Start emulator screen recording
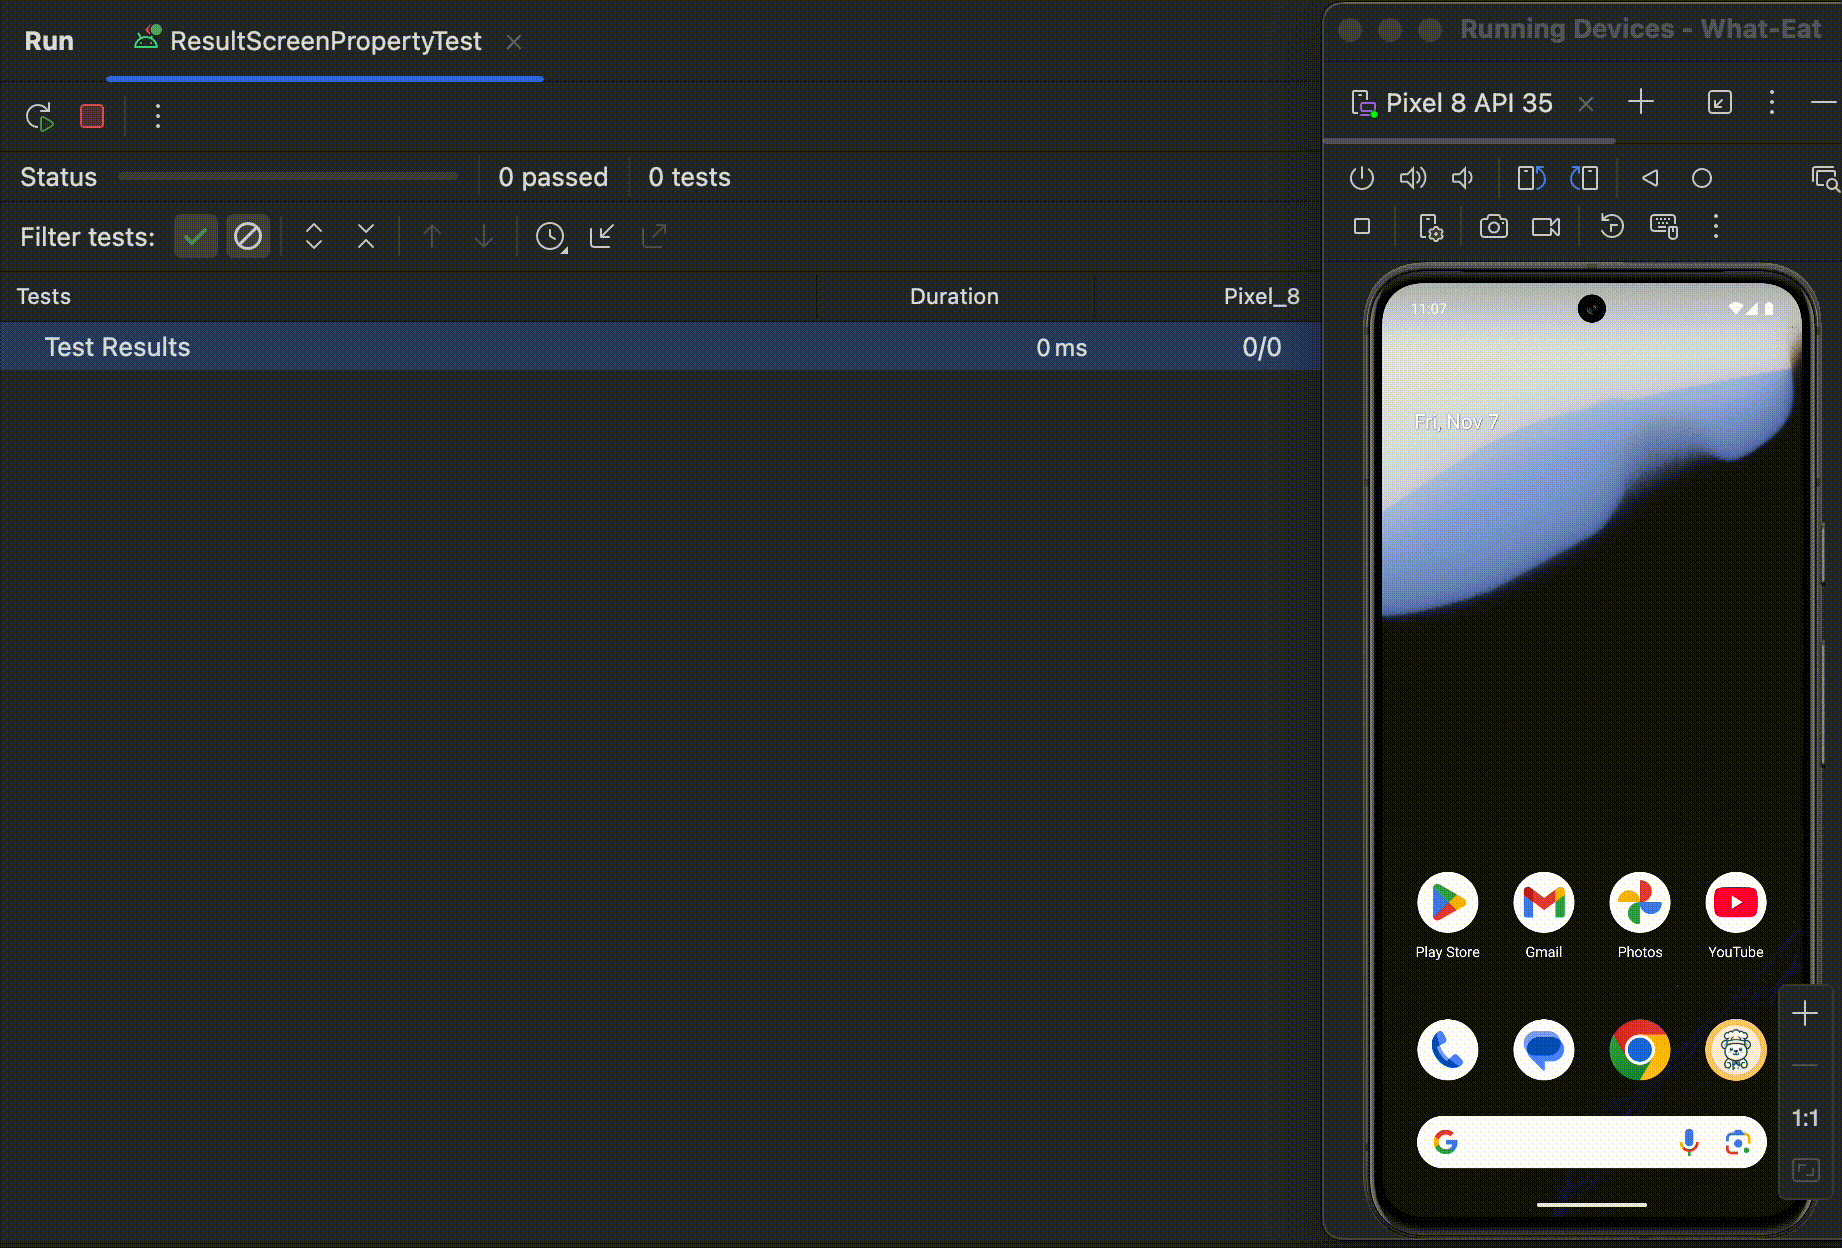1842x1248 pixels. 1545,227
